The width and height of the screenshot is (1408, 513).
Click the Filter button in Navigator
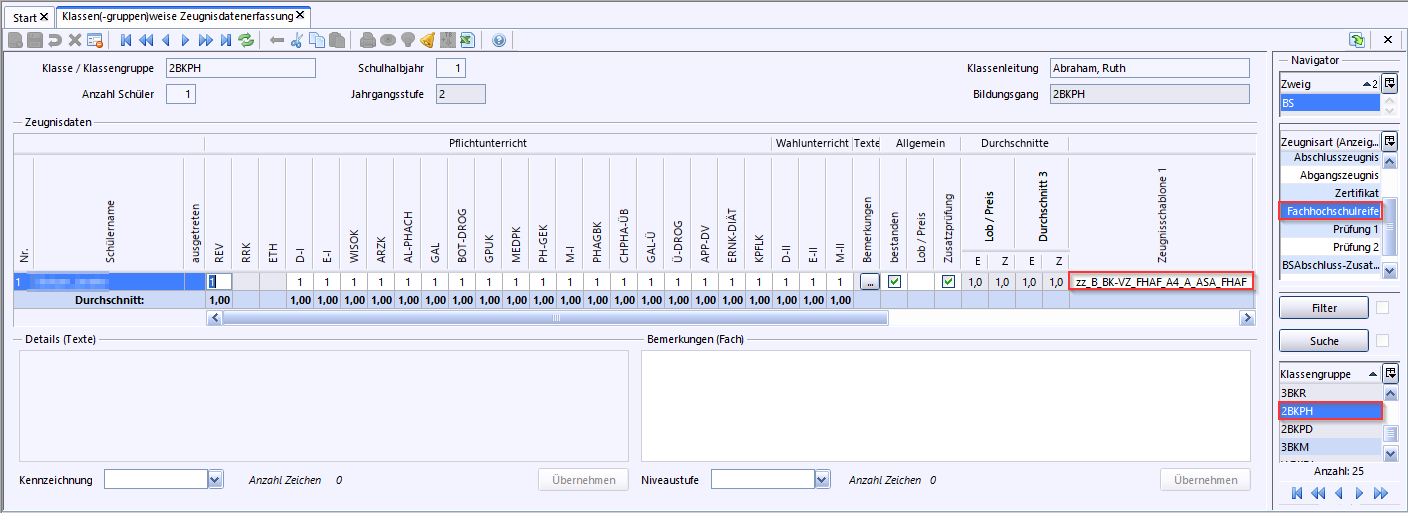tap(1324, 308)
